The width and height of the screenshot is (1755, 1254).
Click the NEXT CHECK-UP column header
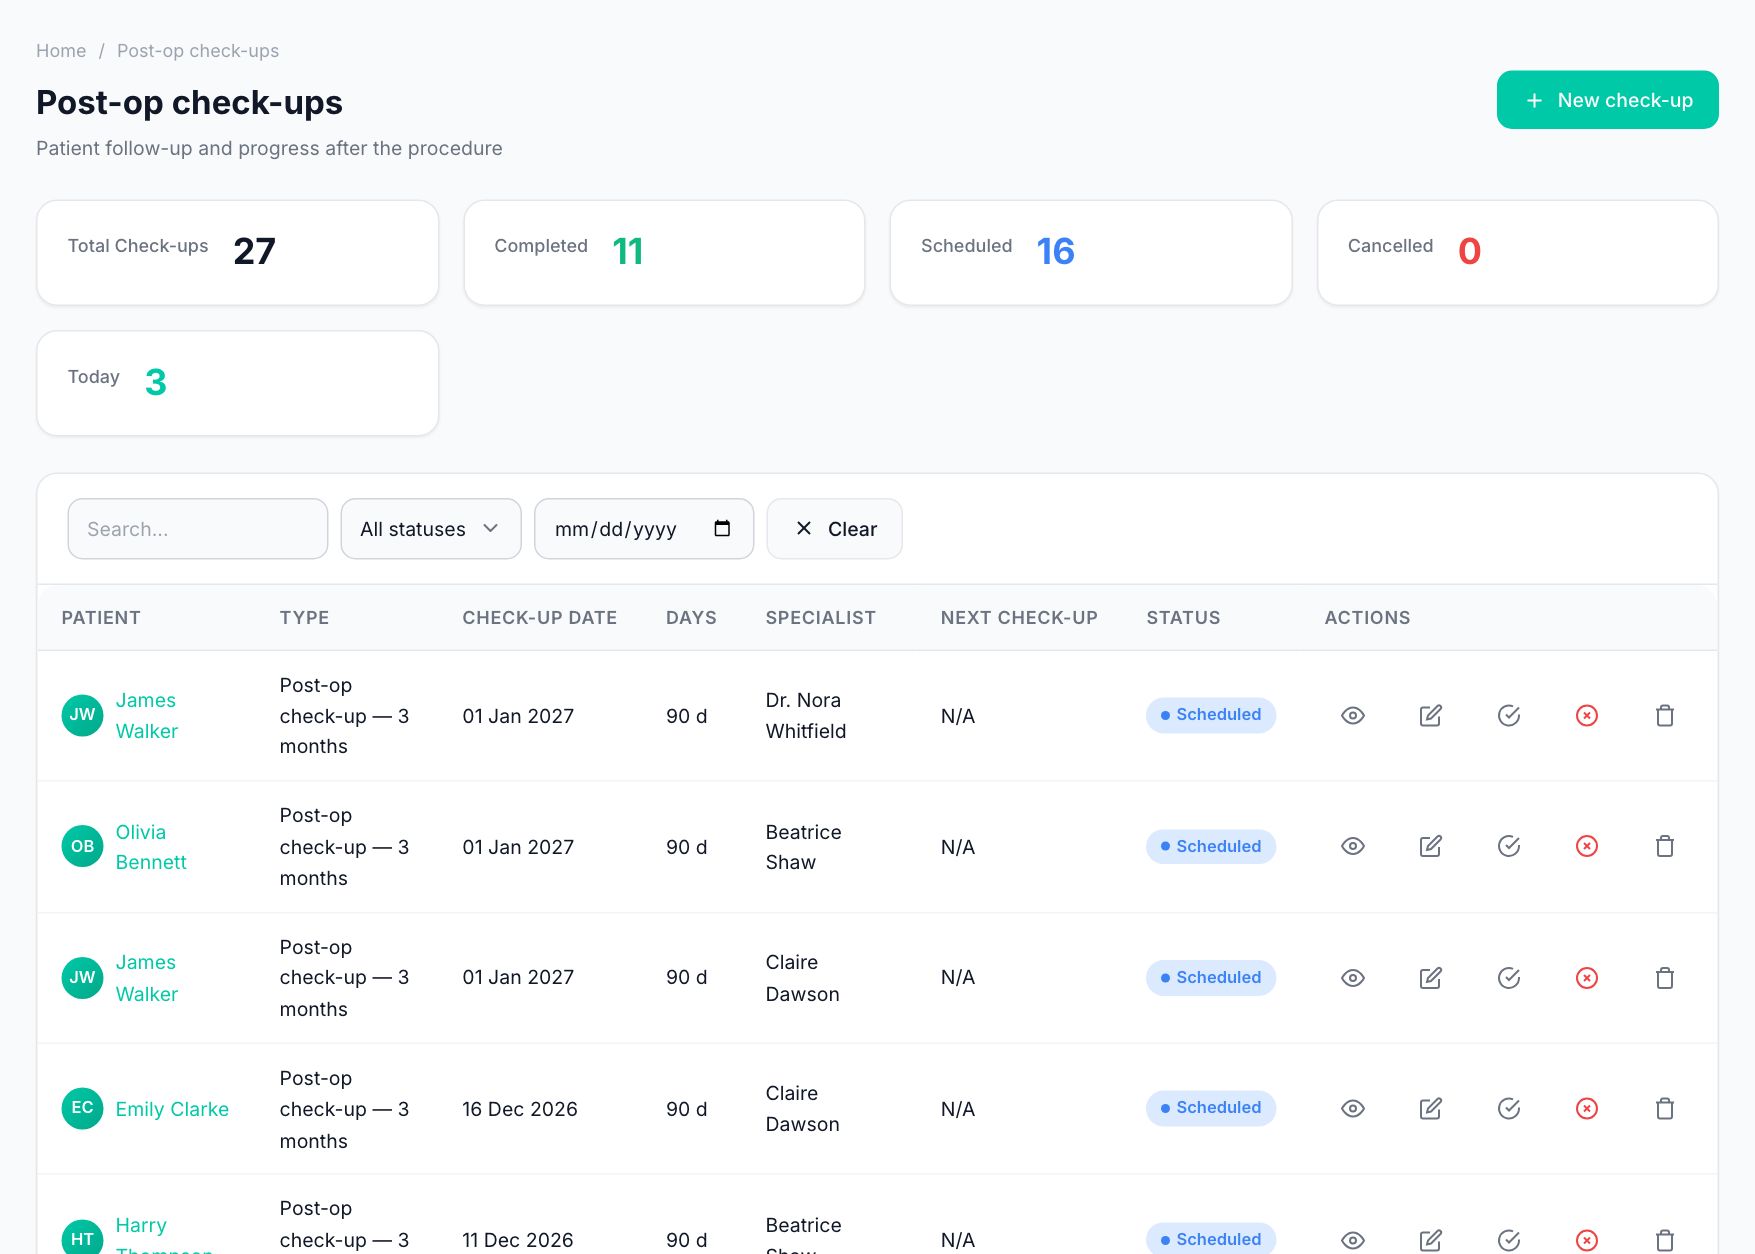pyautogui.click(x=1019, y=618)
